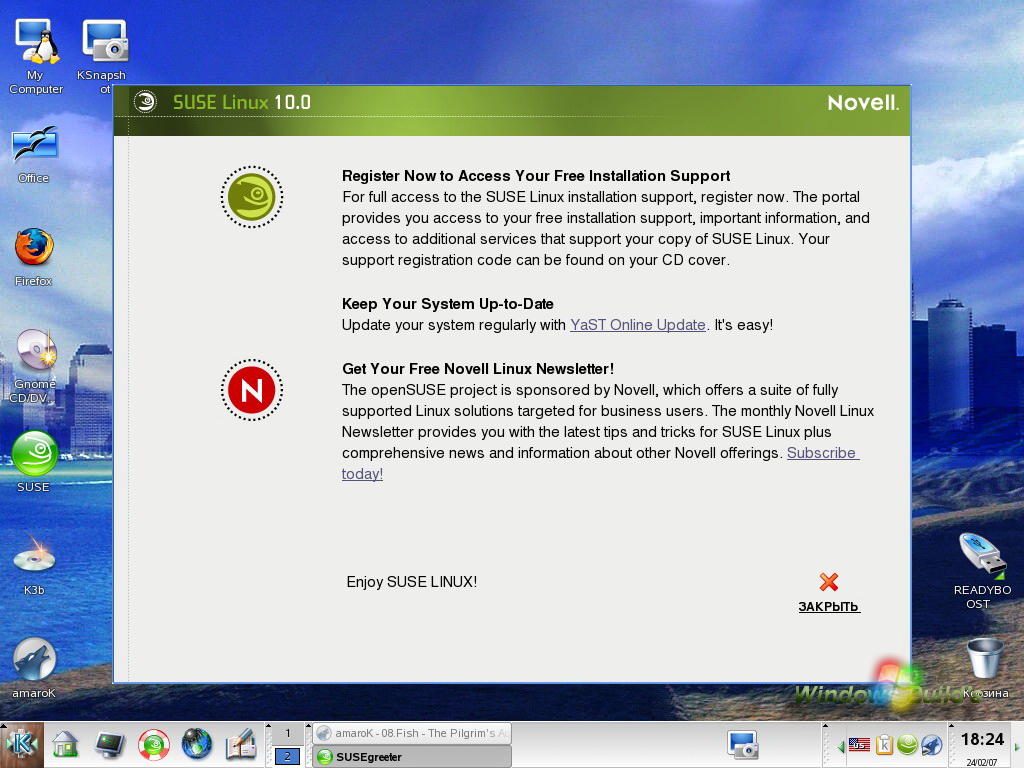Follow the Subscribe today! newsletter link
Viewport: 1024px width, 768px height.
point(822,453)
